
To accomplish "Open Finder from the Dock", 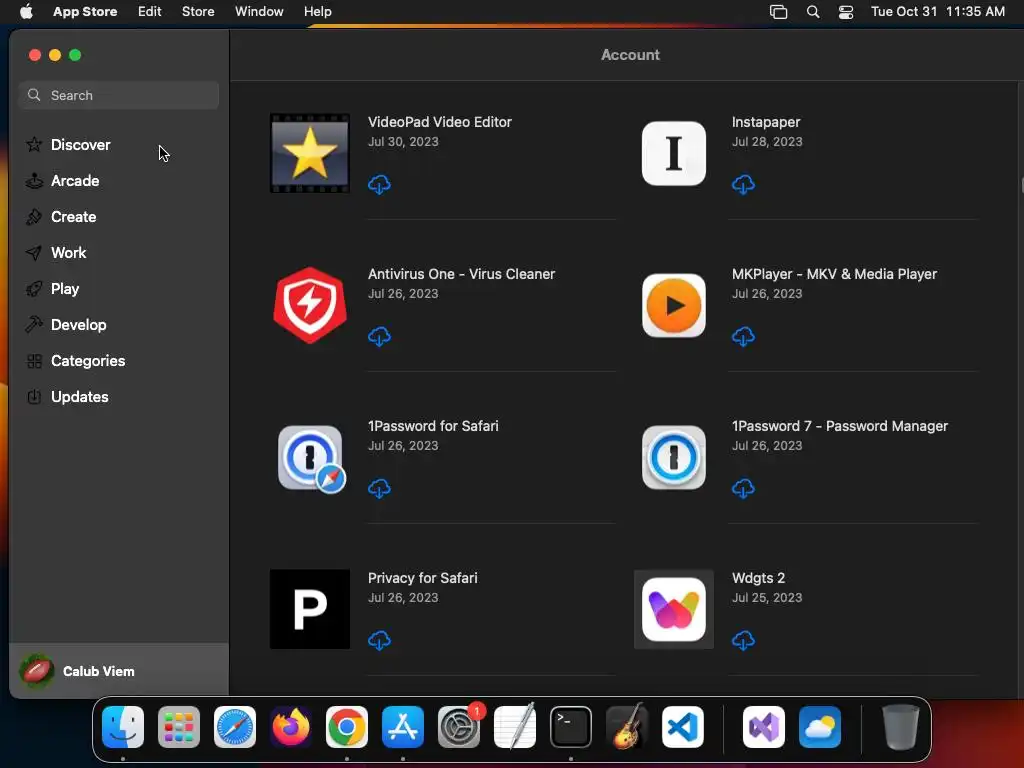I will 123,727.
